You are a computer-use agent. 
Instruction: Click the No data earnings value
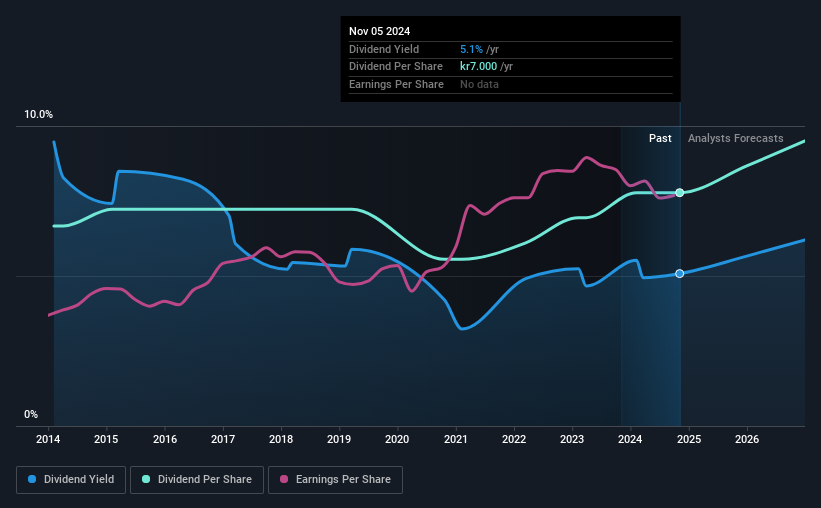479,84
